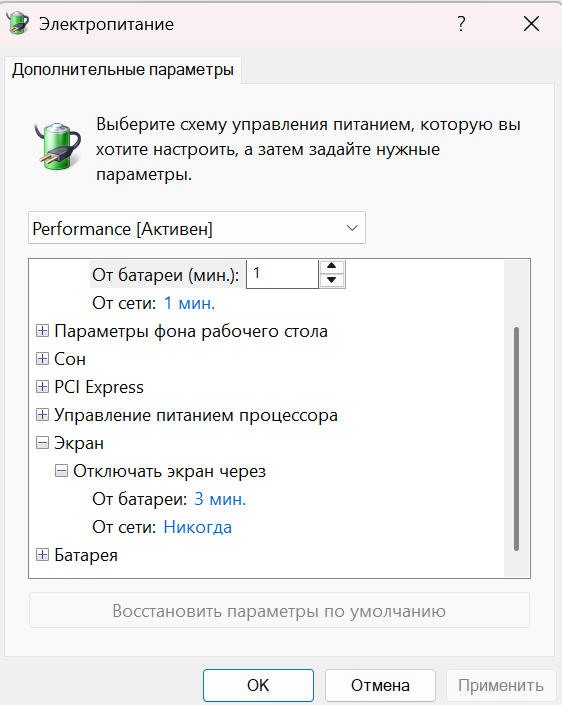Open the Performance [Активен] power plan dropdown
Screen dimensions: 562x705
[x=197, y=228]
